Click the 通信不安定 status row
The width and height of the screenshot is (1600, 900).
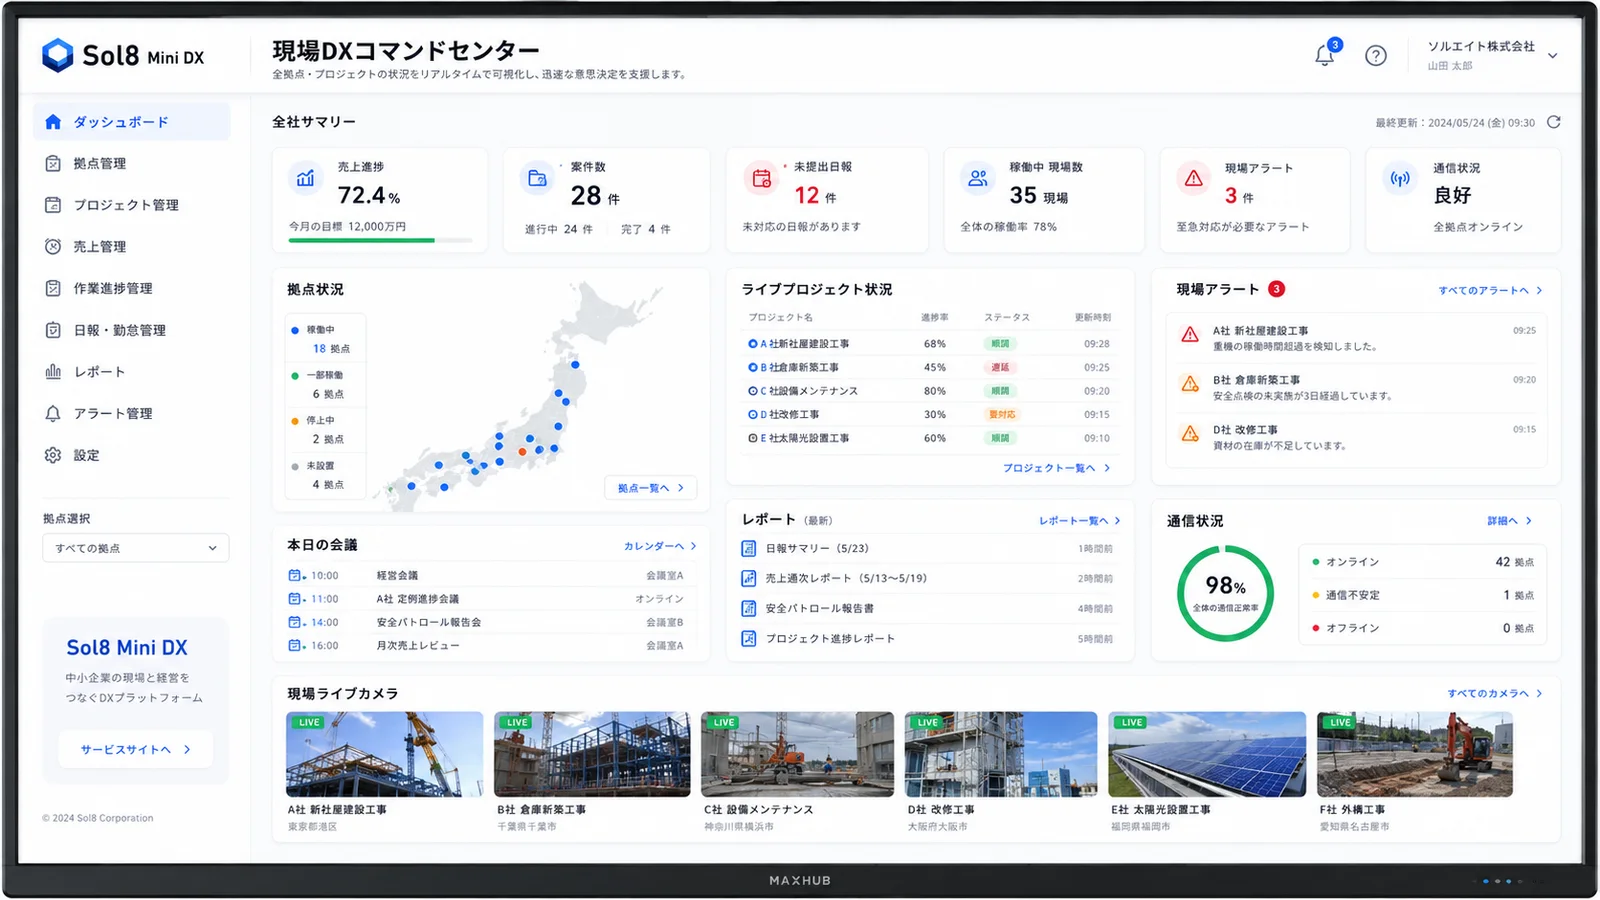click(1423, 595)
